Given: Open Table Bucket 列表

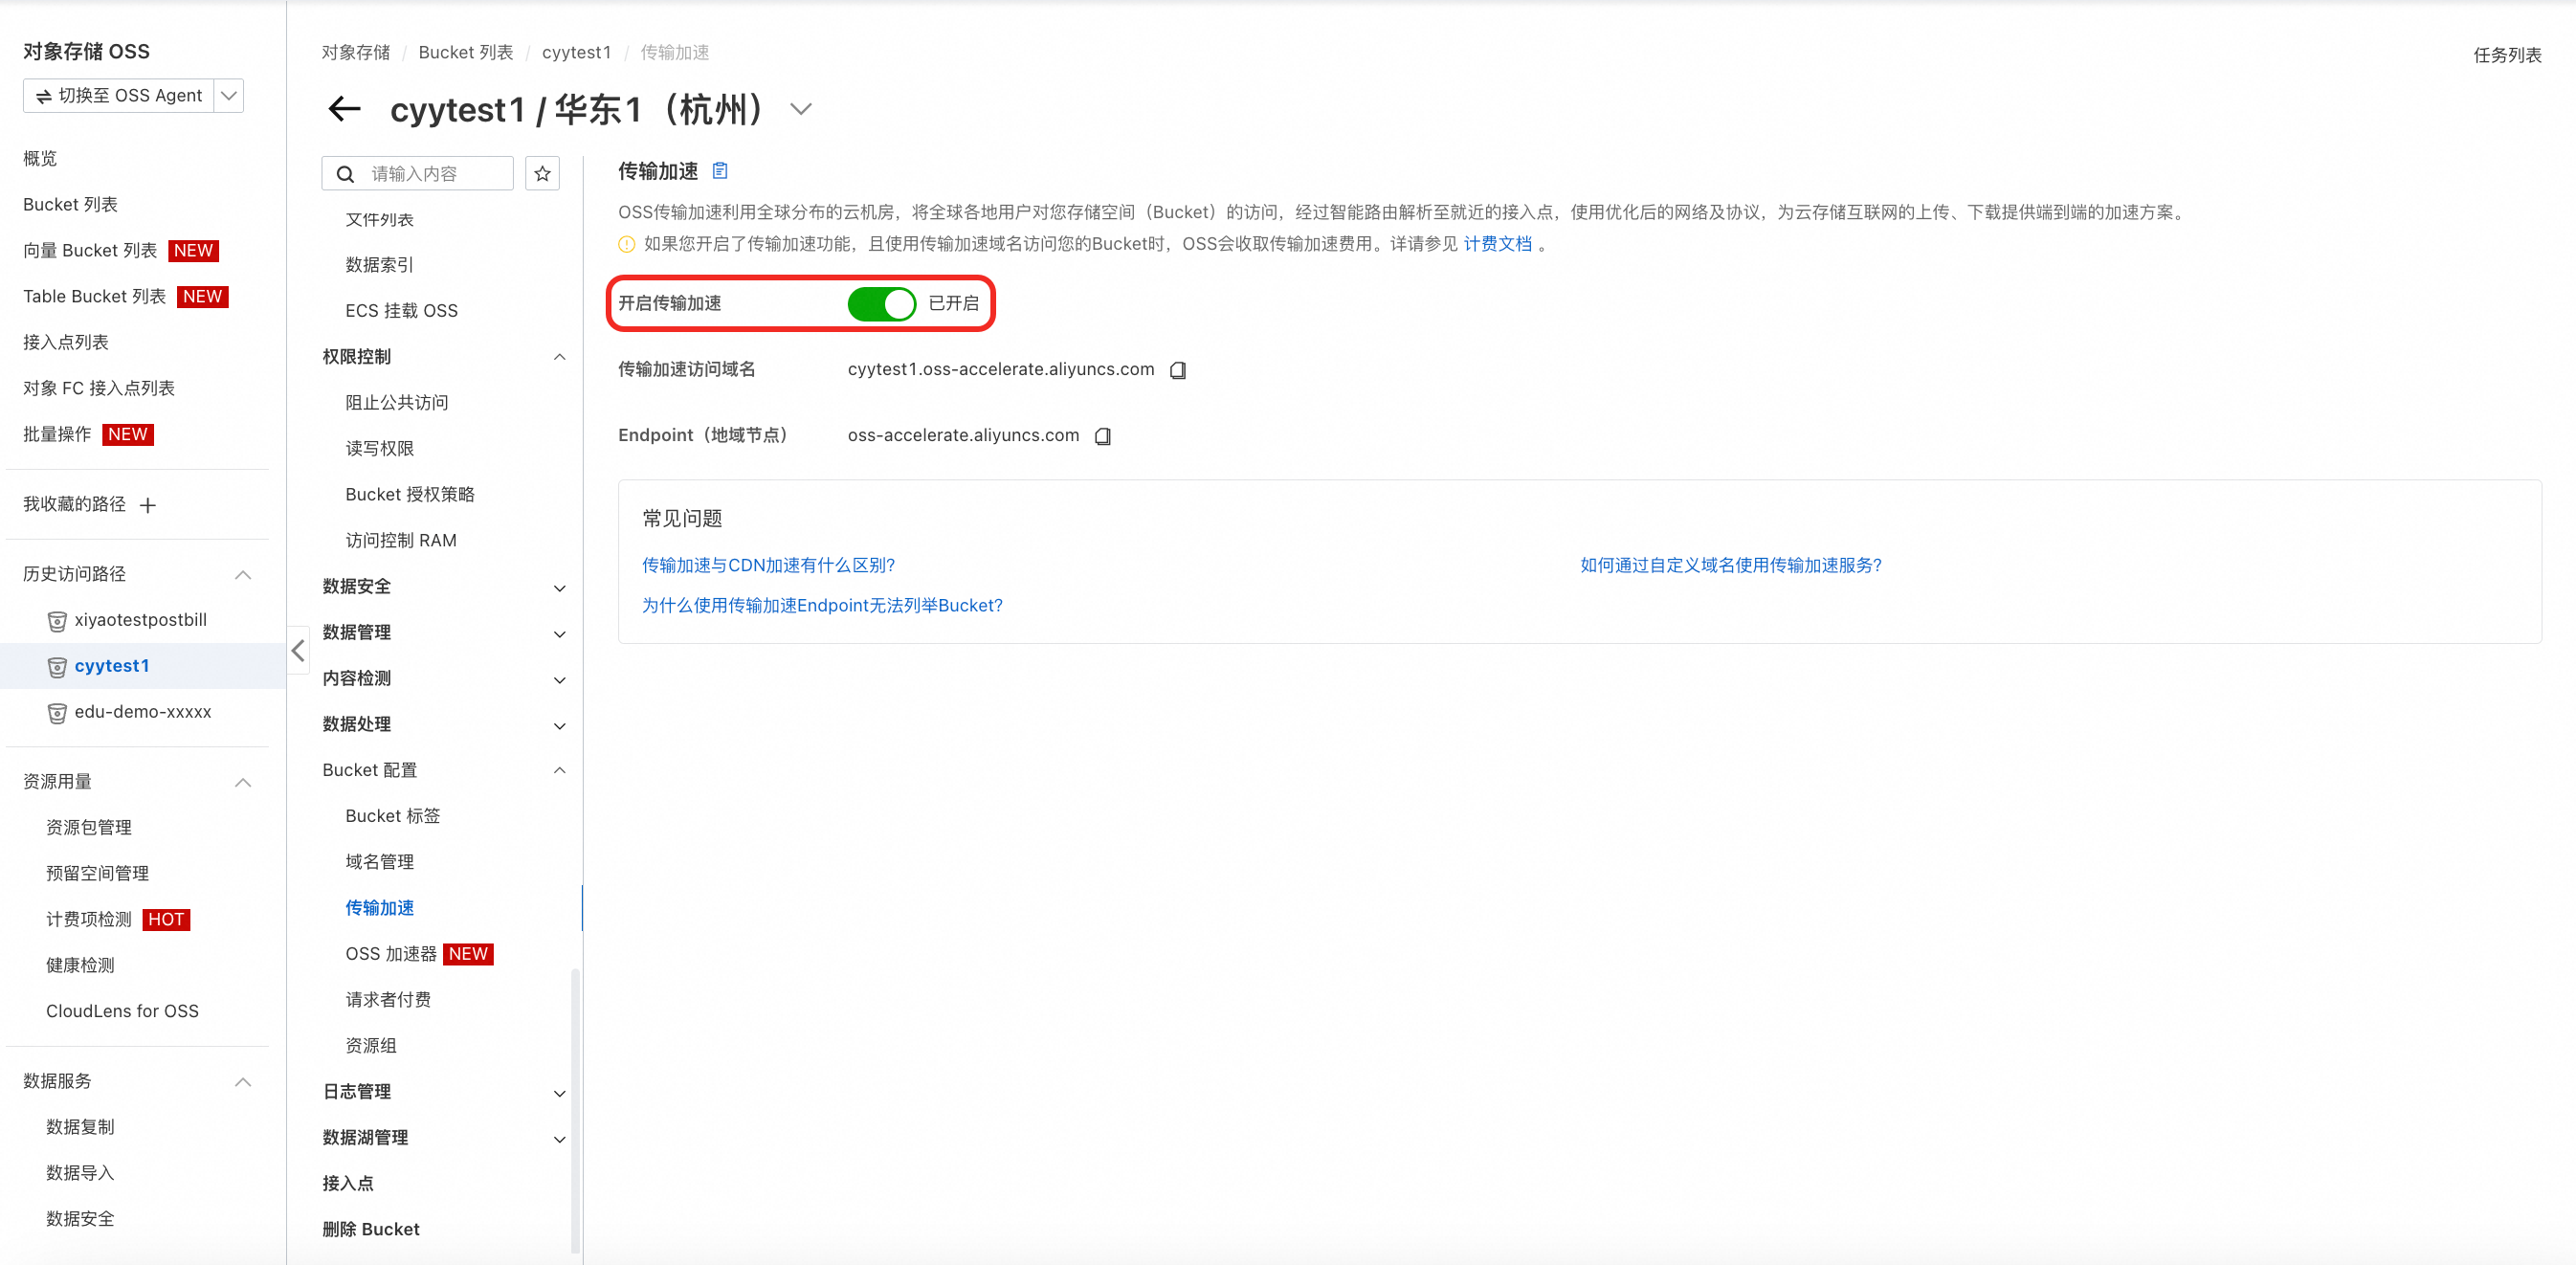Looking at the screenshot, I should click(95, 296).
